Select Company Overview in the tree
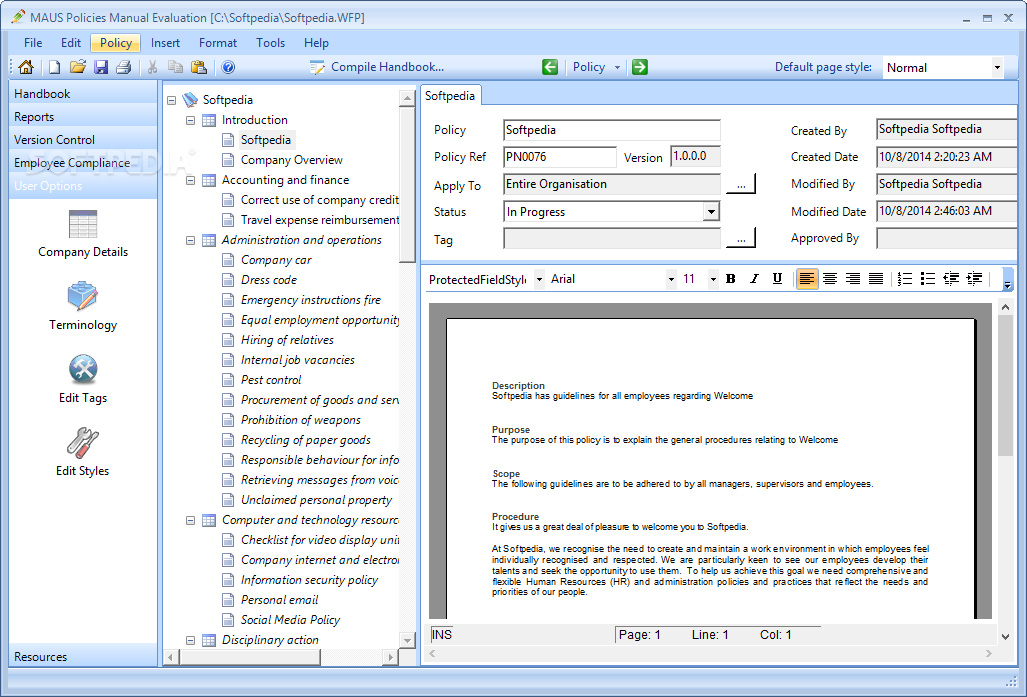 tap(291, 160)
